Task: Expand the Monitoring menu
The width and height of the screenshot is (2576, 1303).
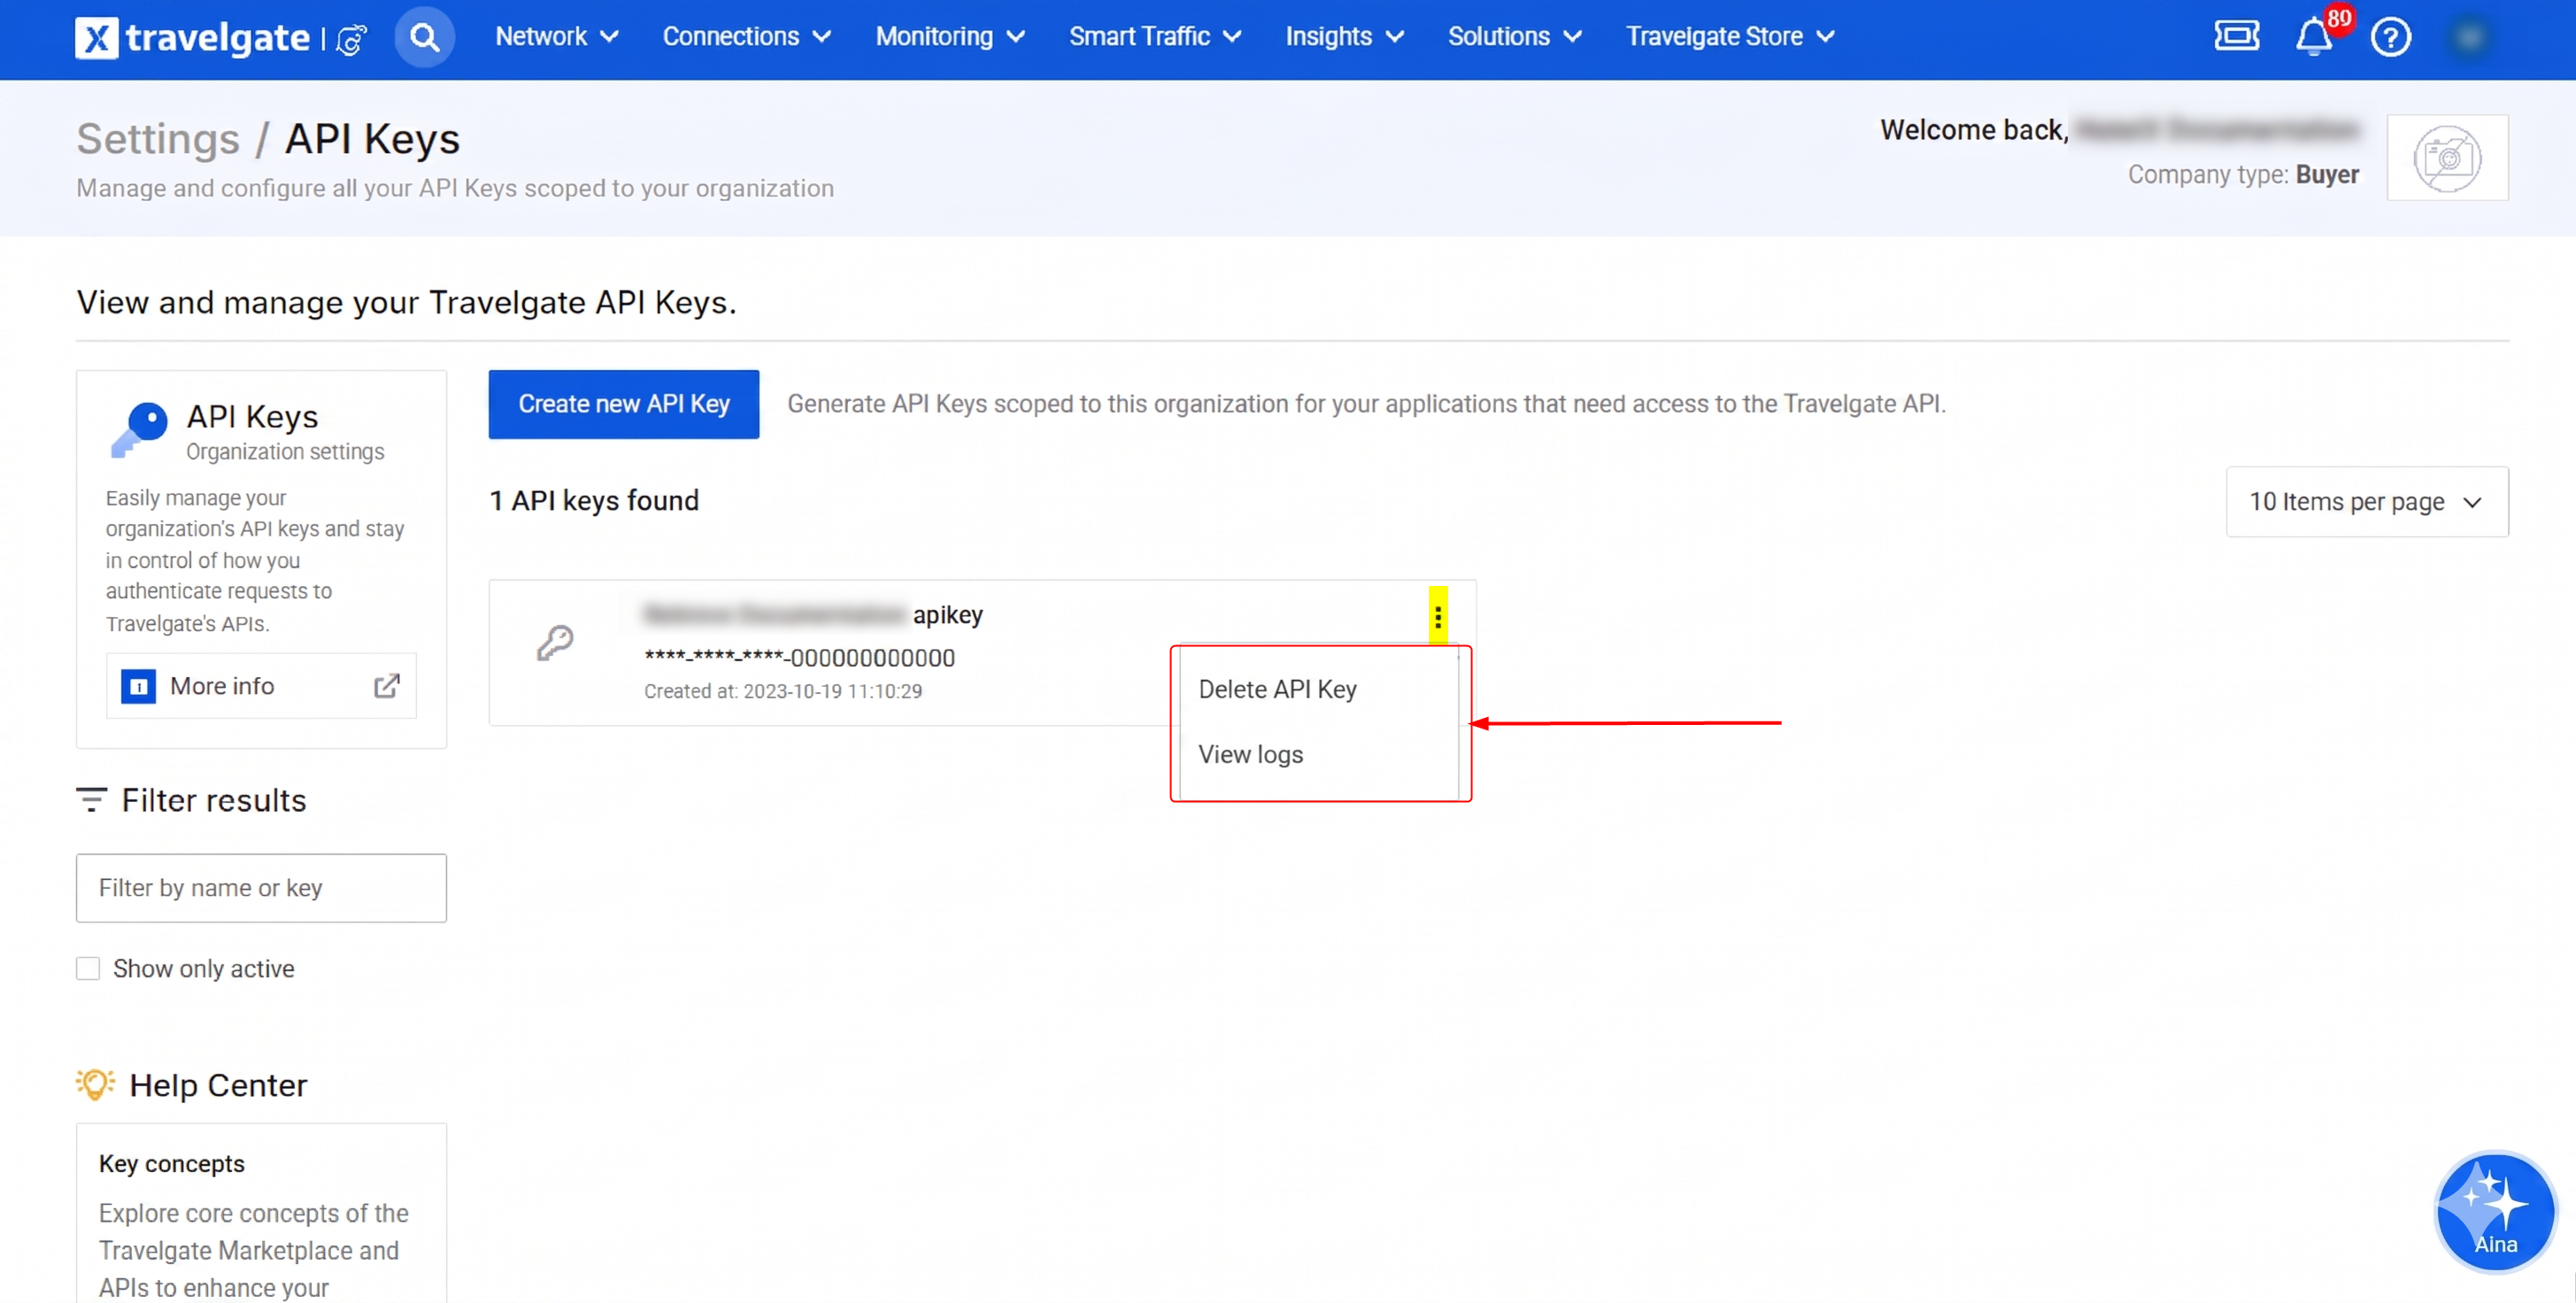Action: (950, 37)
